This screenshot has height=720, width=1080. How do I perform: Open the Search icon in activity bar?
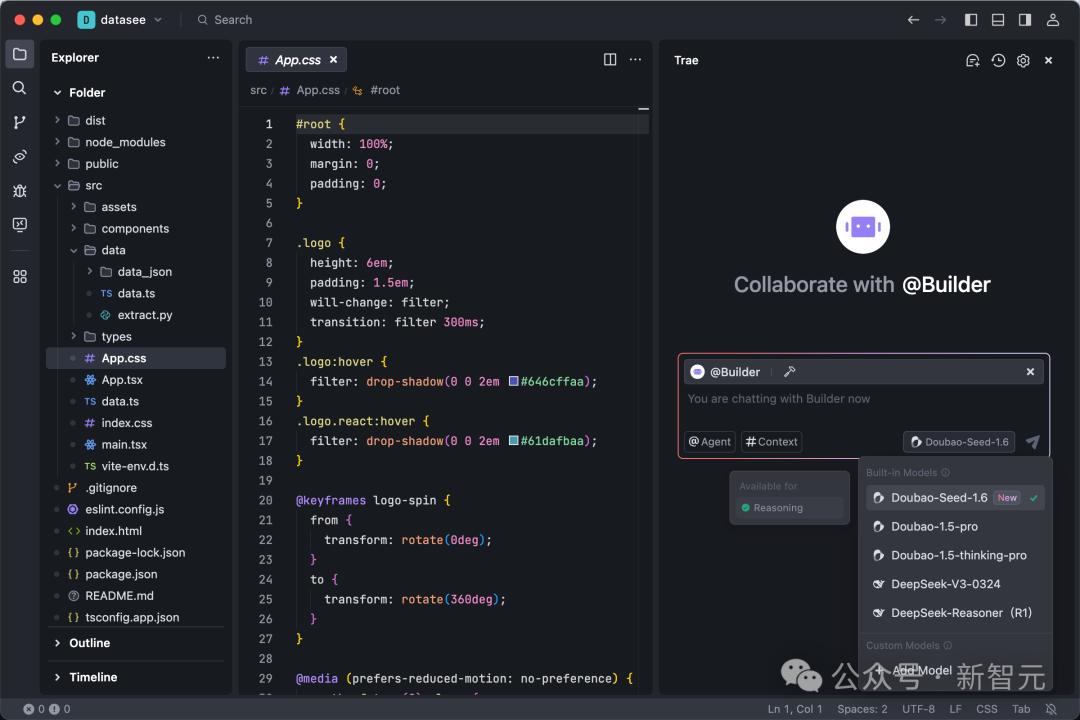tap(19, 88)
